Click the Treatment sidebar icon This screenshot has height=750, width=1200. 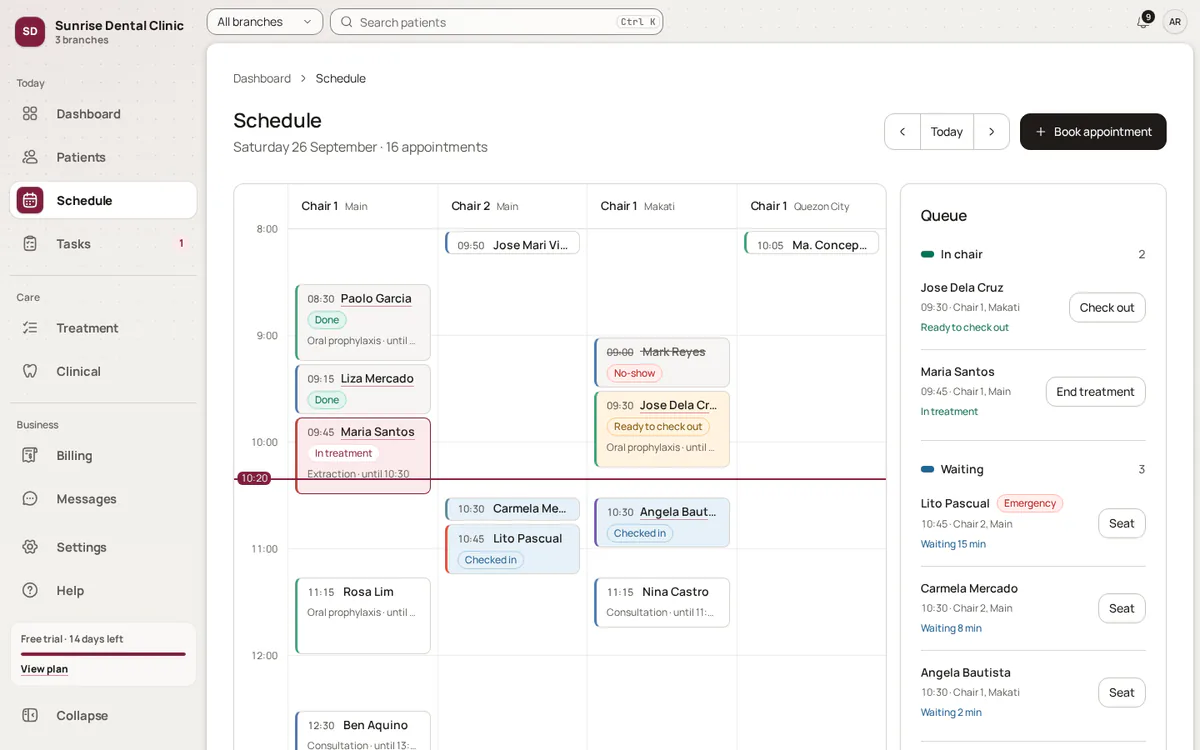pos(30,328)
